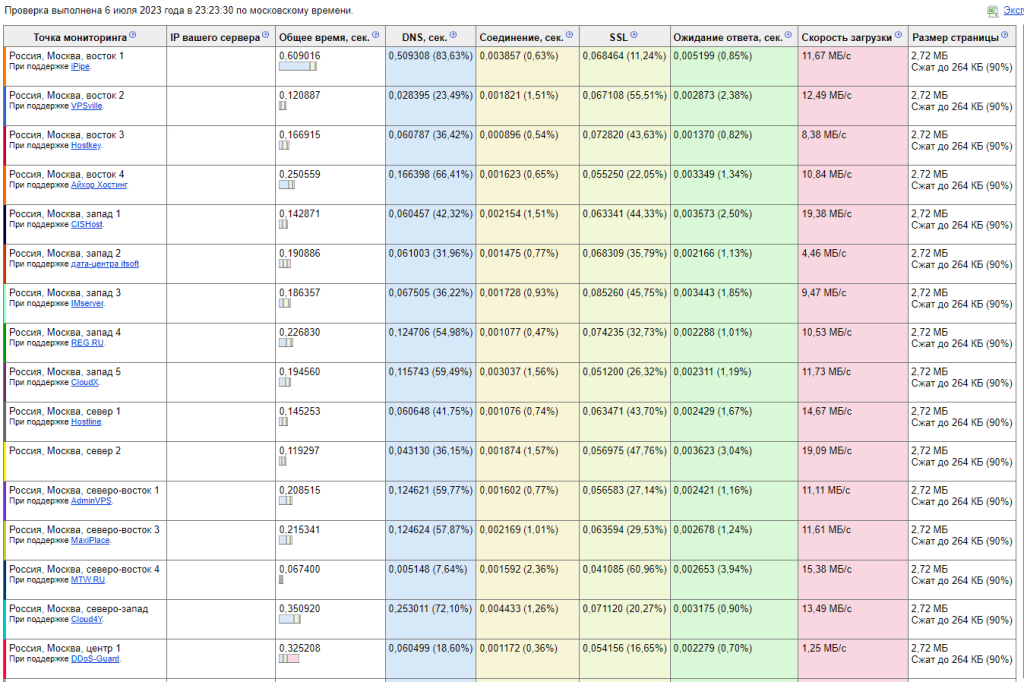
Task: Click the timing bar under 0,325208
Action: (289, 658)
